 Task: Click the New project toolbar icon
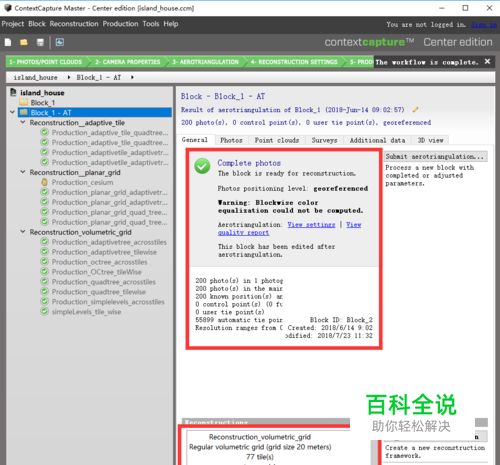click(x=8, y=42)
